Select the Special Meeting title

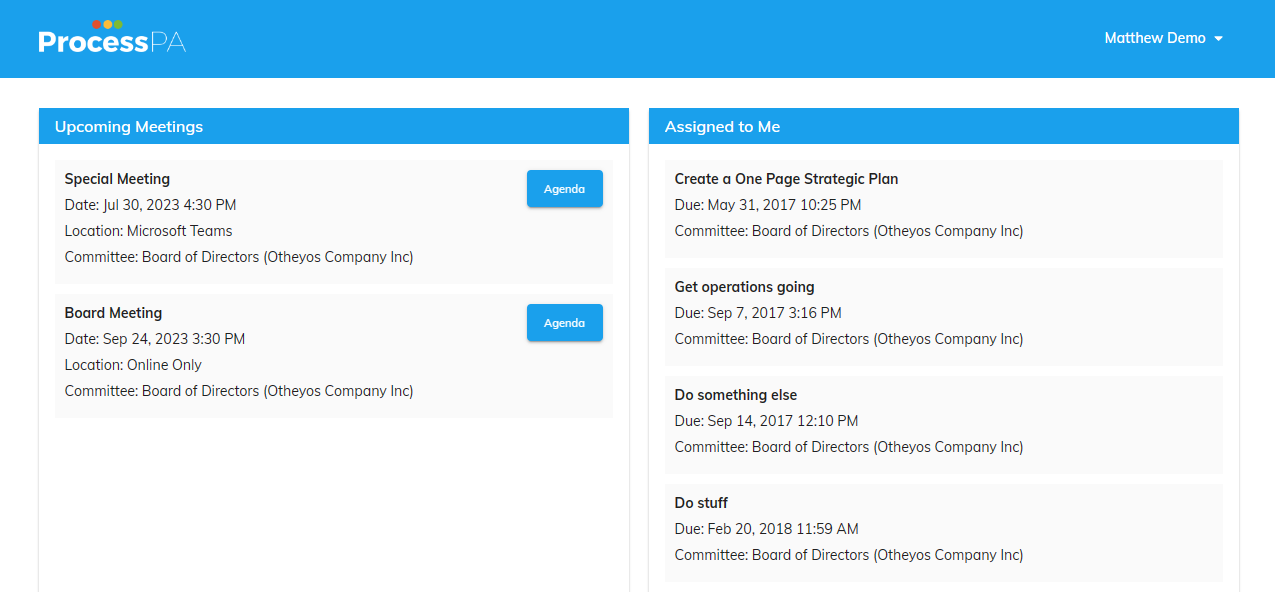(x=117, y=179)
